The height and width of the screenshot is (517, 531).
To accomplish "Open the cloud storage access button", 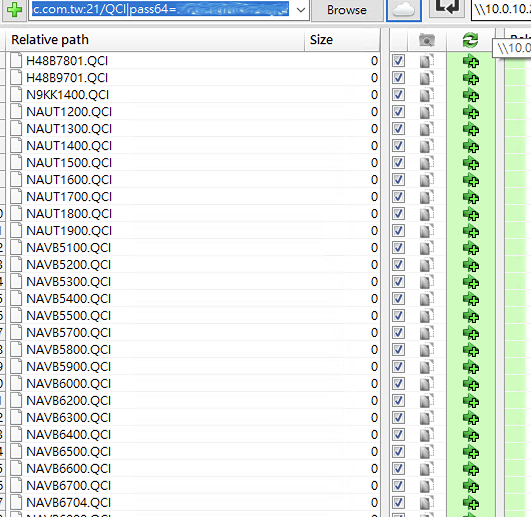I will pos(404,10).
